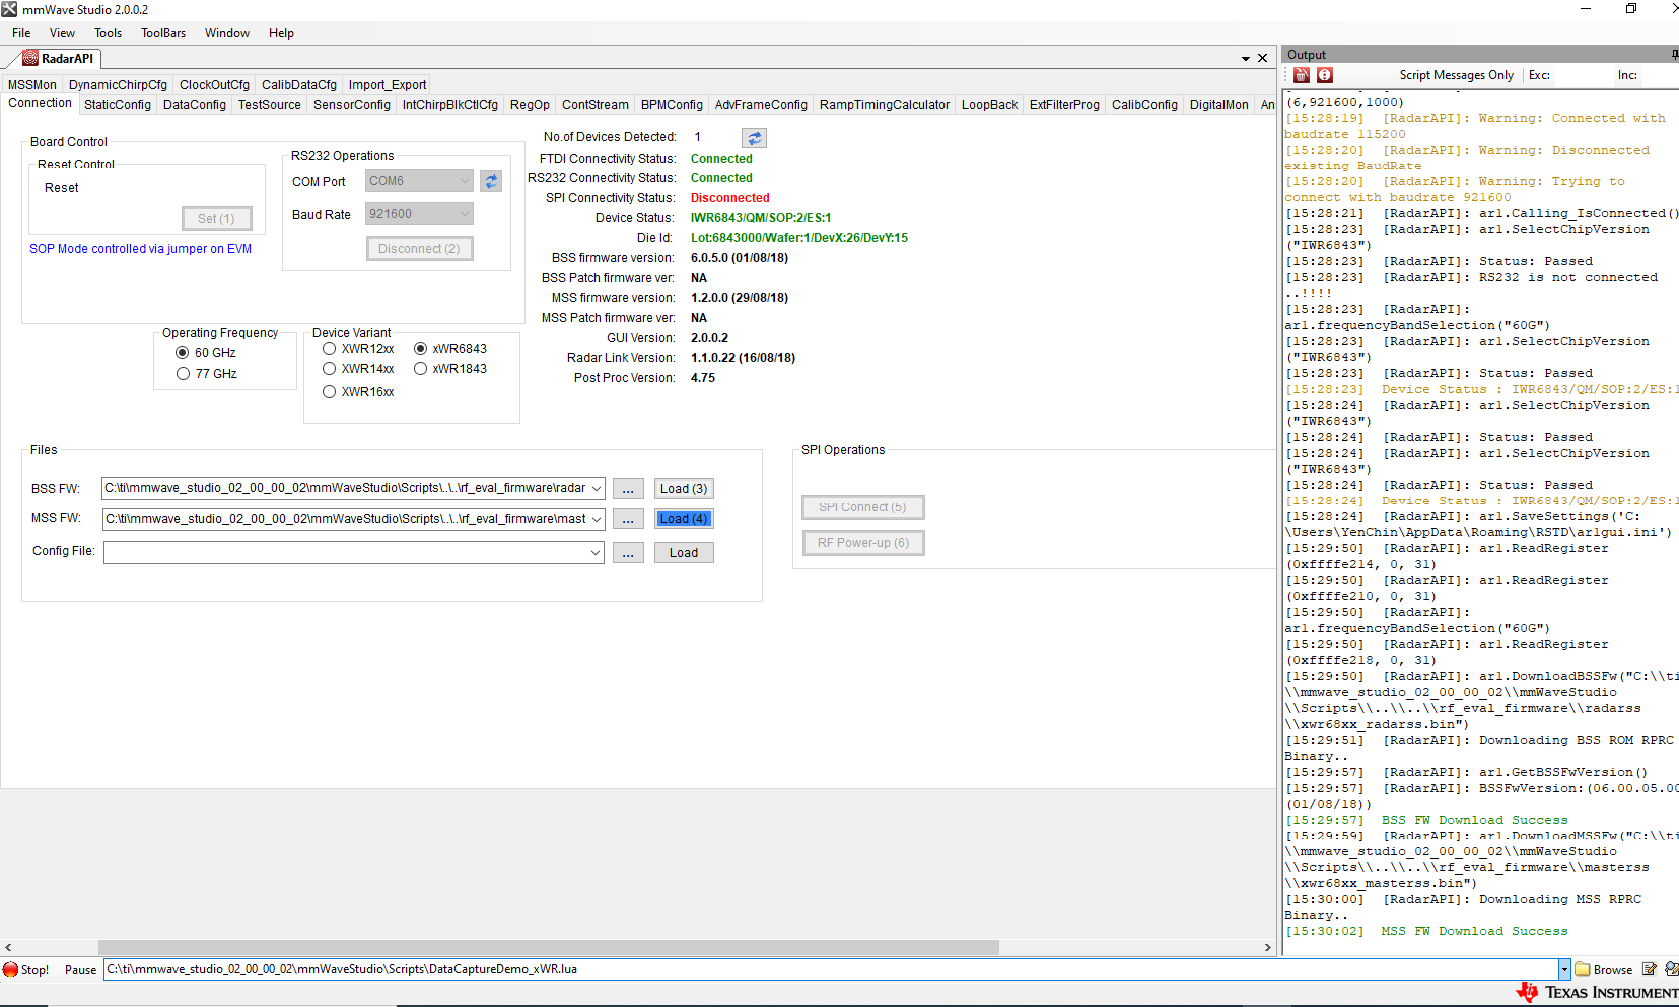
Task: Clear the Output log messages
Action: click(x=1300, y=75)
